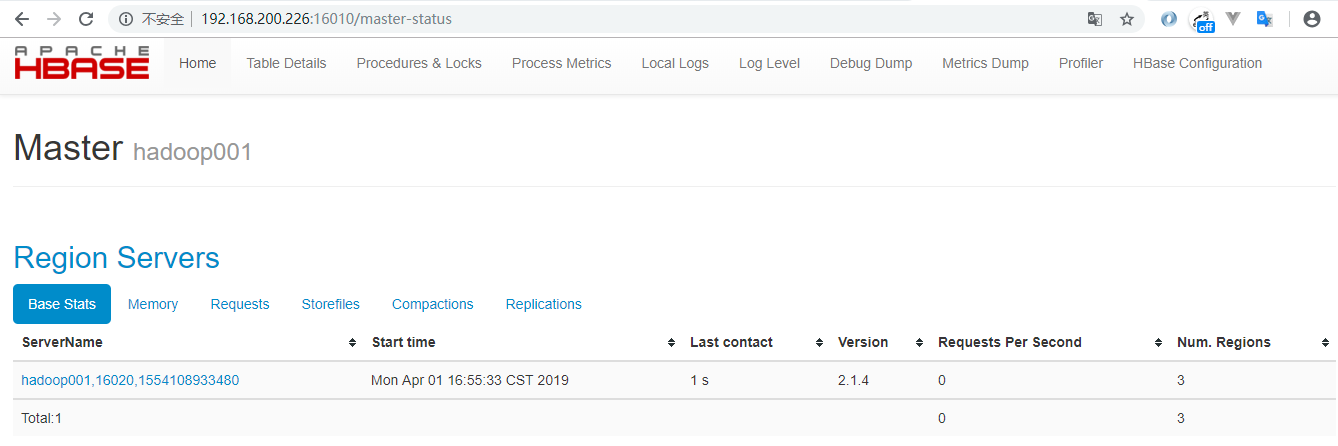
Task: Open the Chrome profile avatar icon
Action: [x=1312, y=19]
